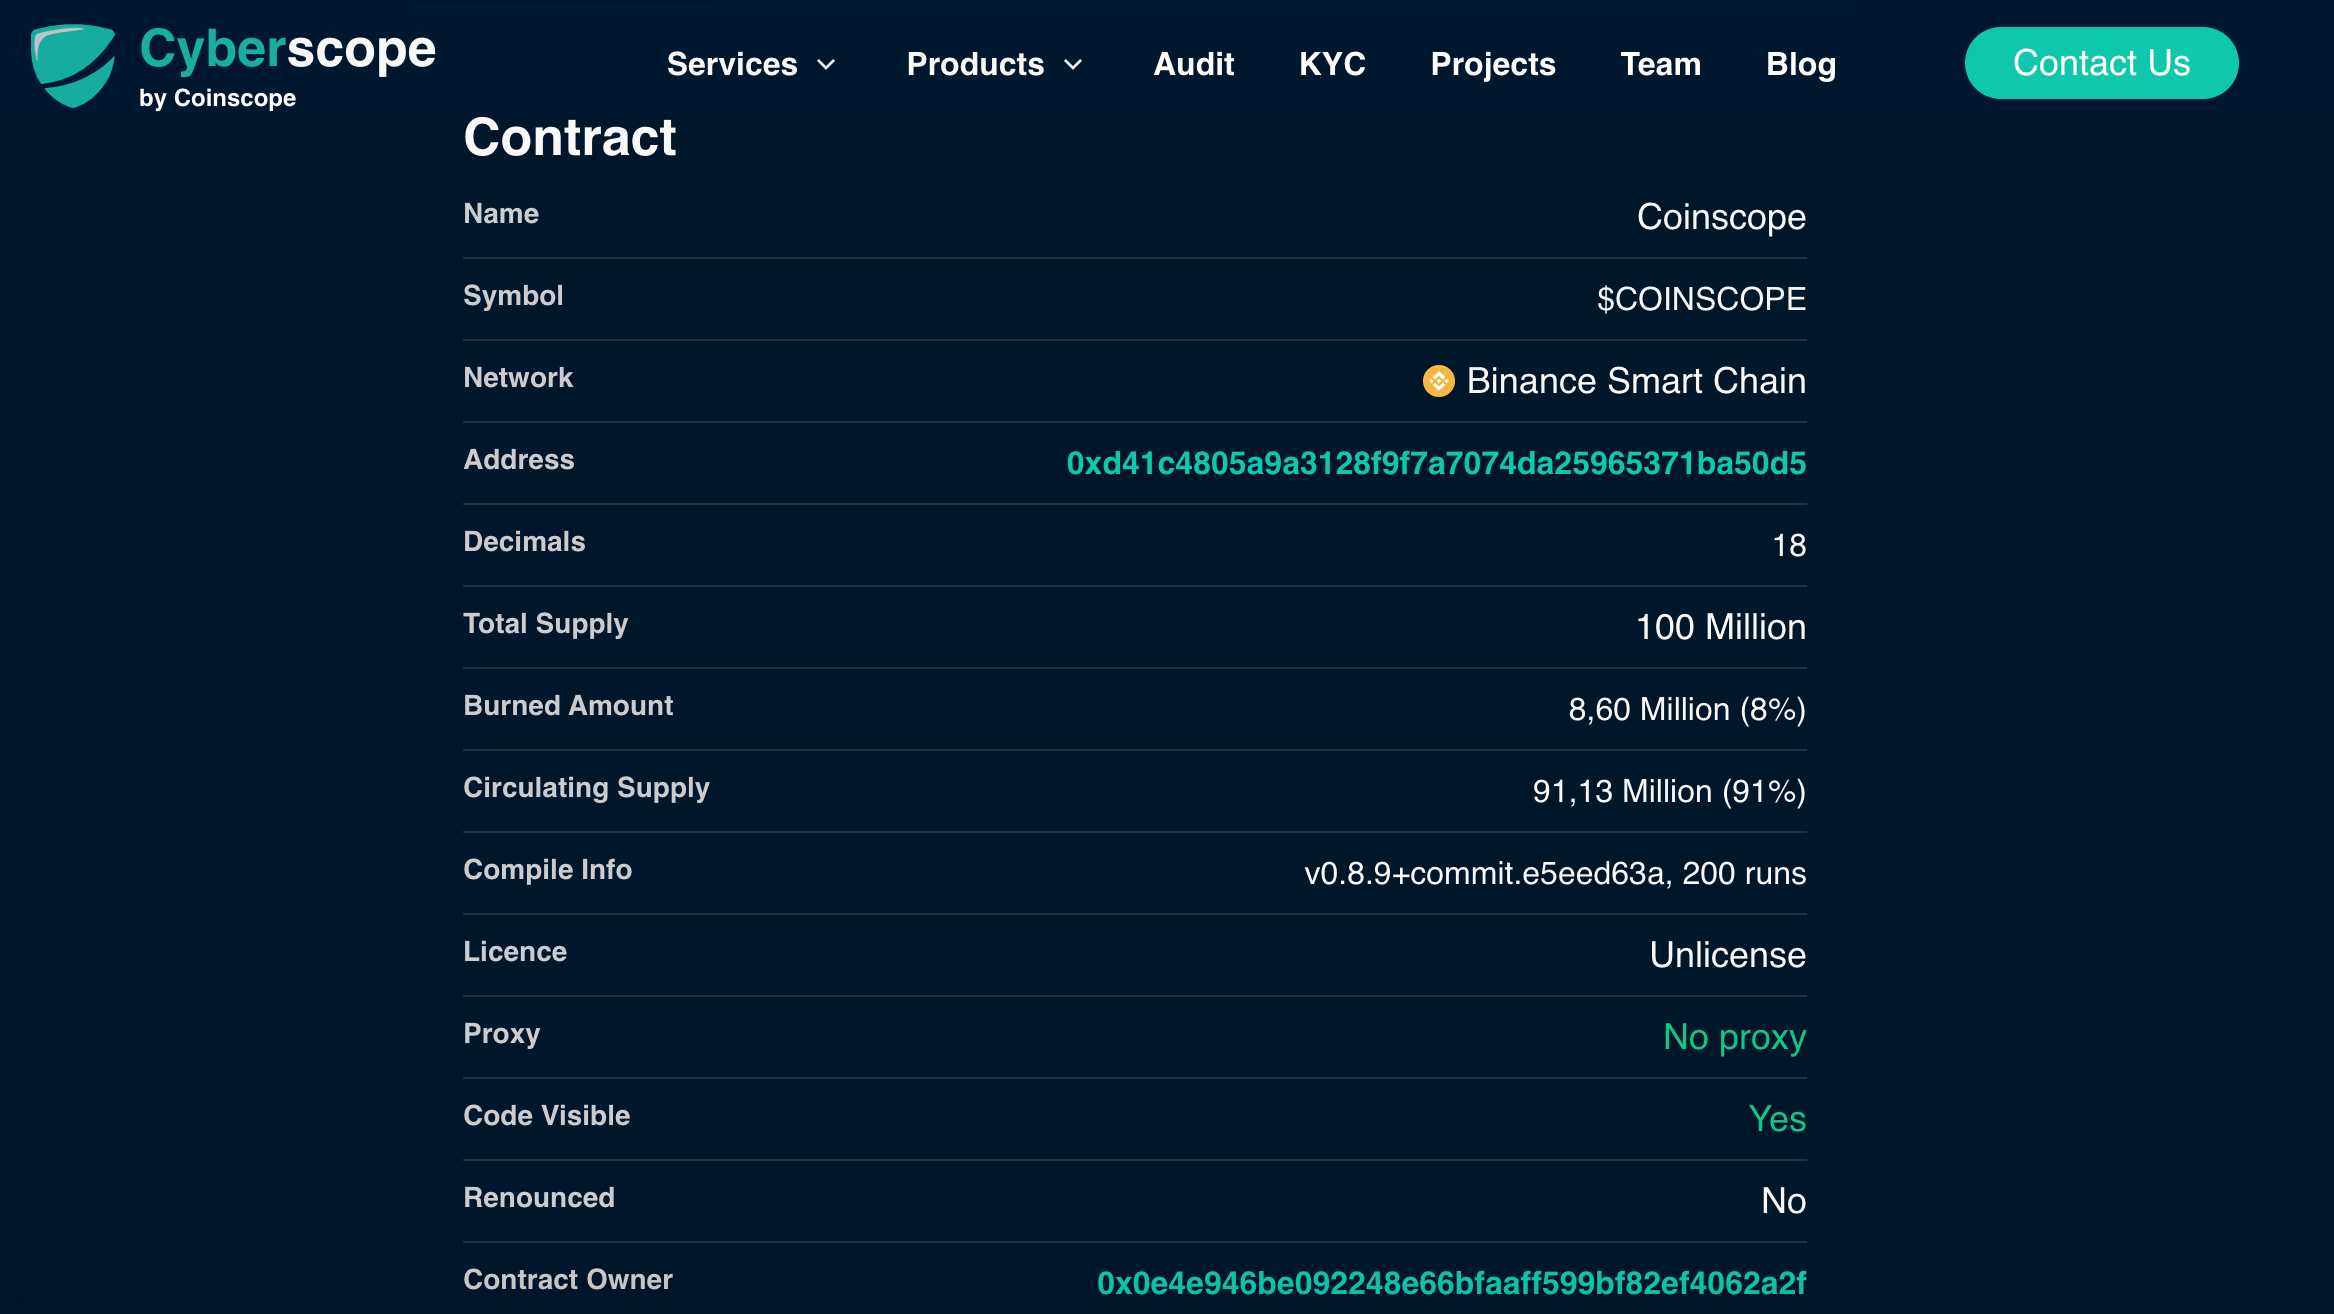The width and height of the screenshot is (2334, 1314).
Task: Expand the Products dropdown chevron
Action: (x=1073, y=65)
